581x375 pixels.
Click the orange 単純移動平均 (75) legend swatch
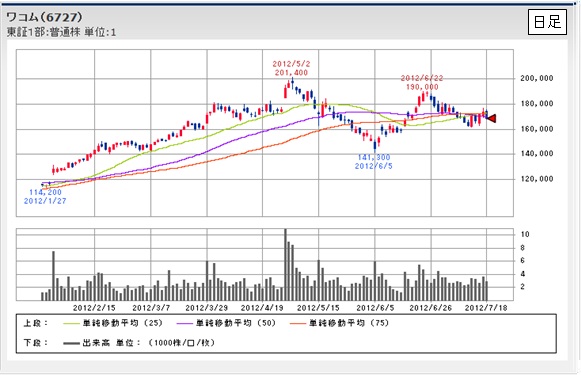[x=298, y=324]
